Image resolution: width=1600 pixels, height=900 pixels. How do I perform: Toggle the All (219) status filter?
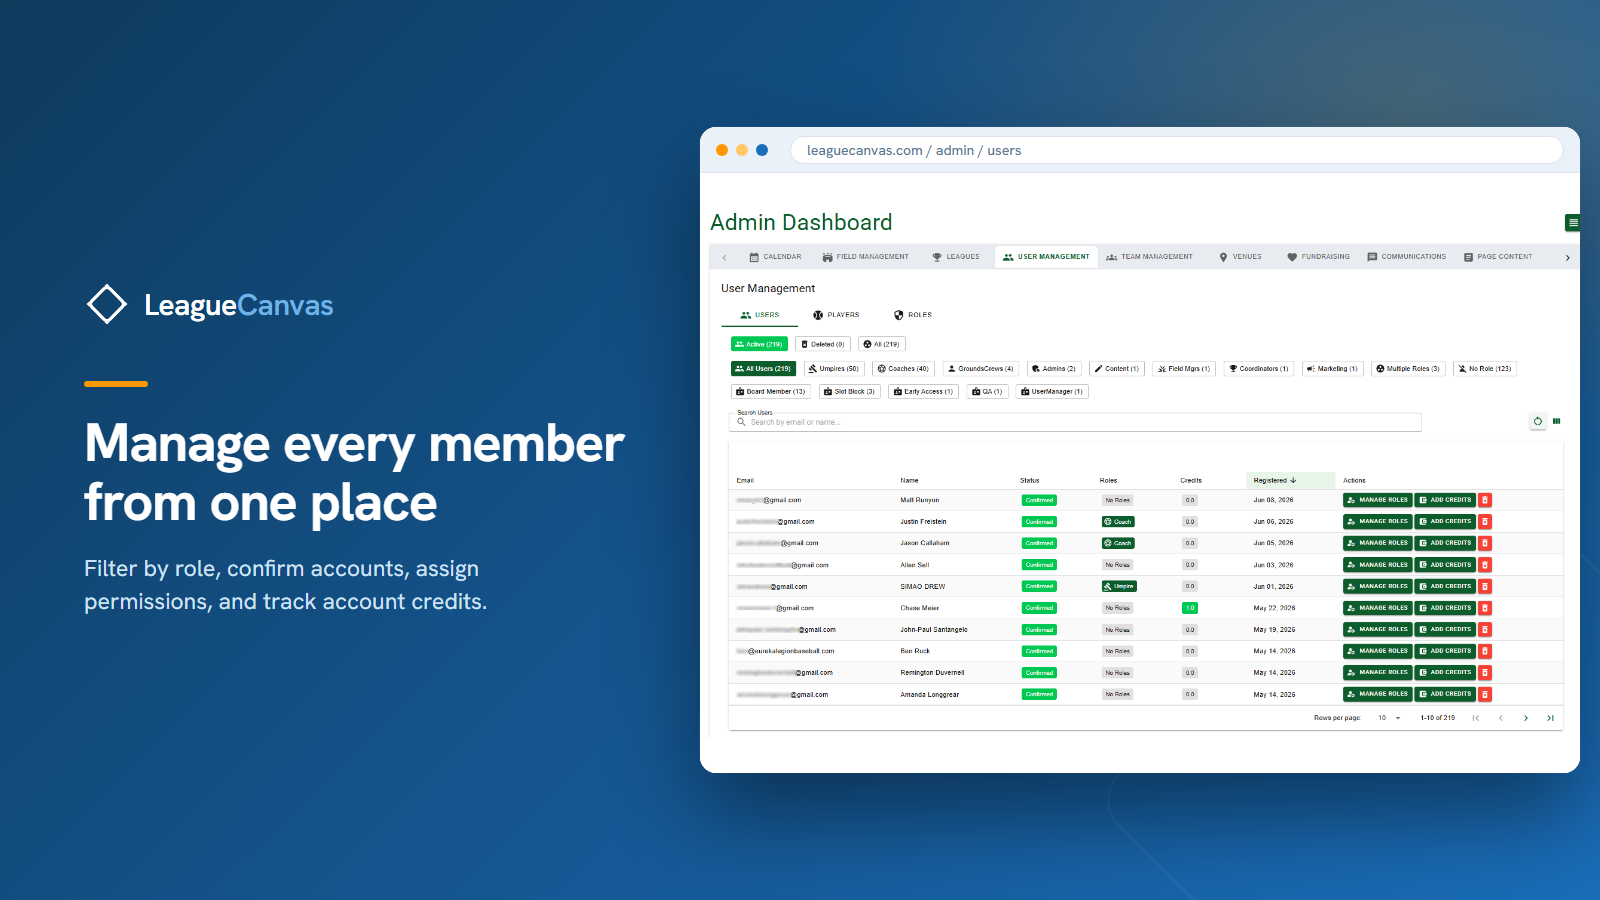882,344
